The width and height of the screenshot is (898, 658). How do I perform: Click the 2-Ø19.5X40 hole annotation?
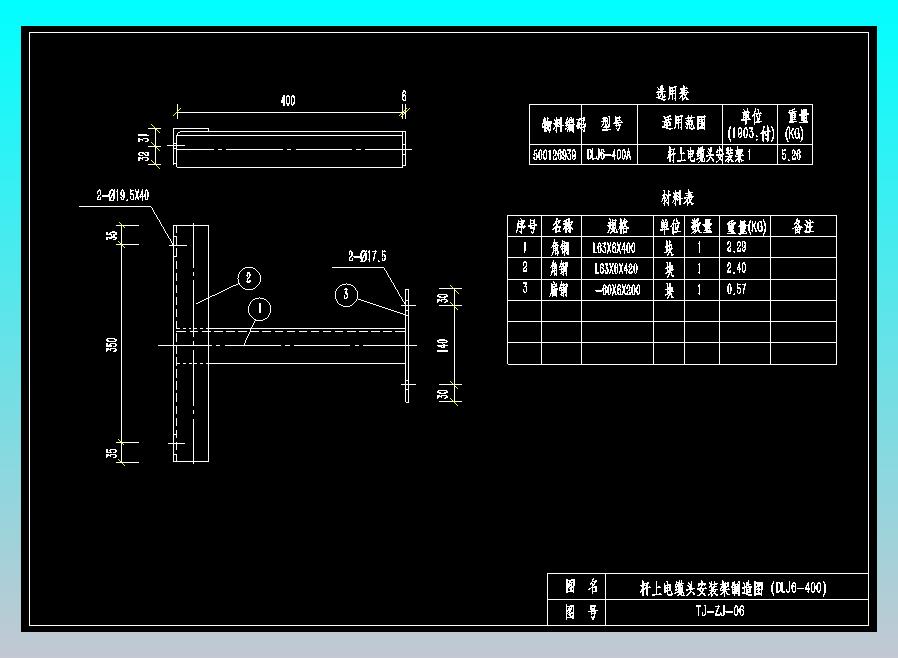point(123,195)
